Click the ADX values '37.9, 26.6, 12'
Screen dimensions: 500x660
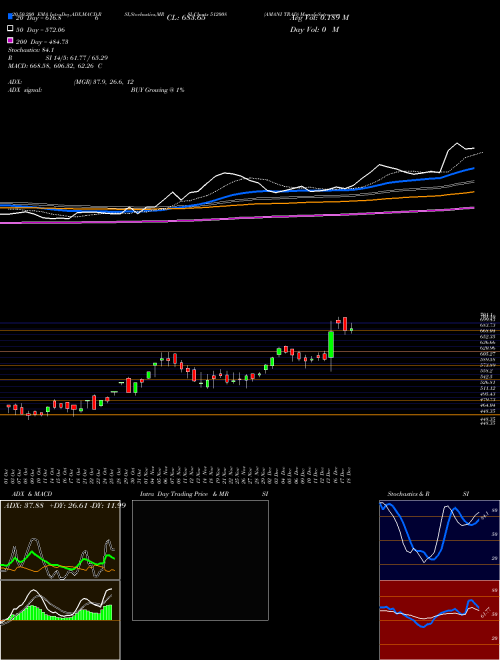[104, 82]
